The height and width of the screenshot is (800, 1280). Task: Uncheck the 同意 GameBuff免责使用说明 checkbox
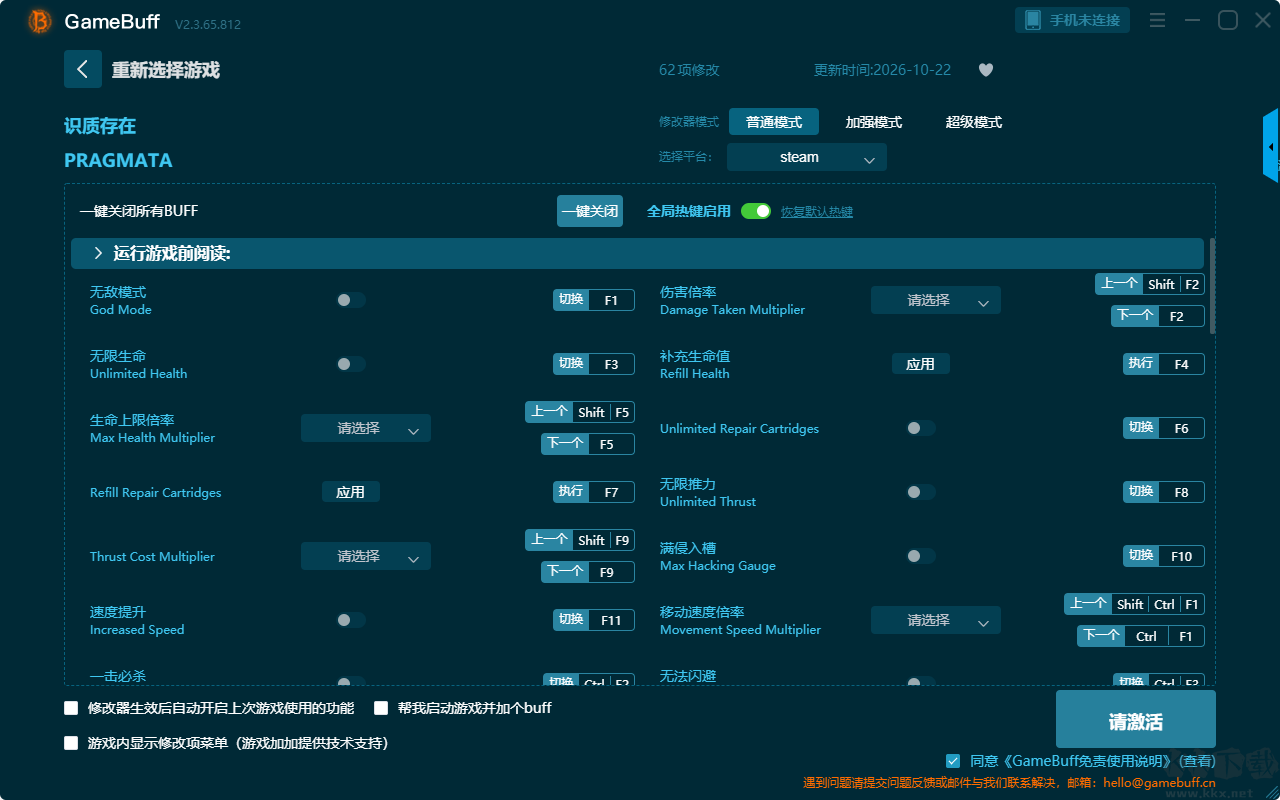point(953,761)
